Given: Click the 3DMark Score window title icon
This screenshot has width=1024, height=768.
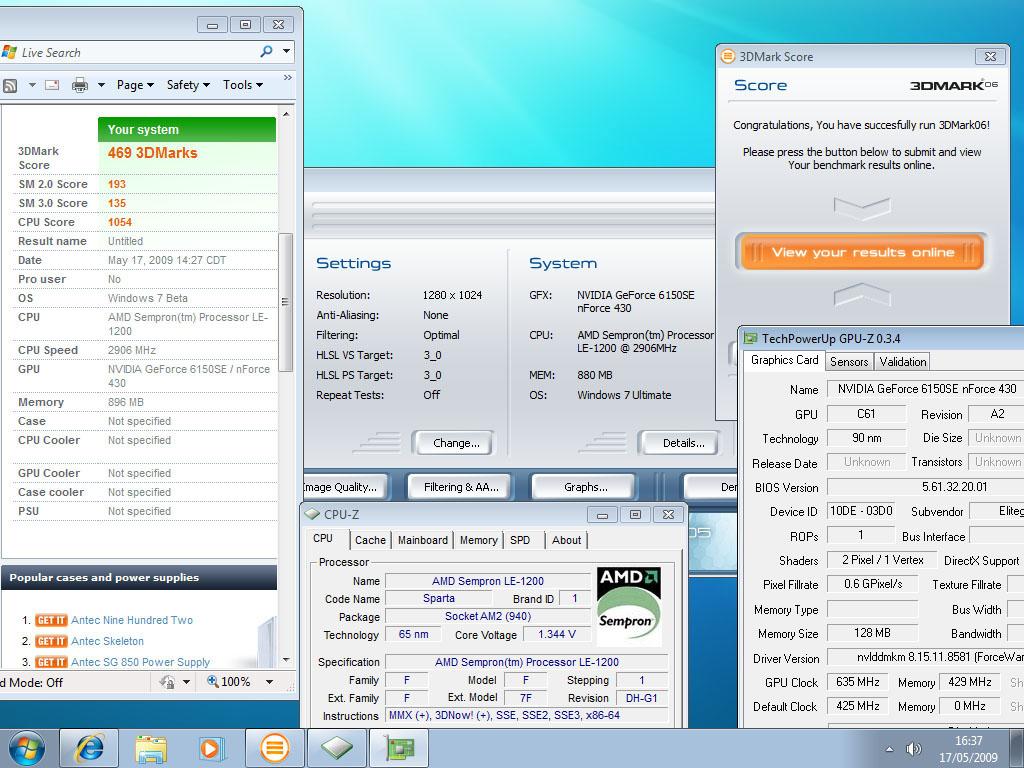Looking at the screenshot, I should click(727, 56).
